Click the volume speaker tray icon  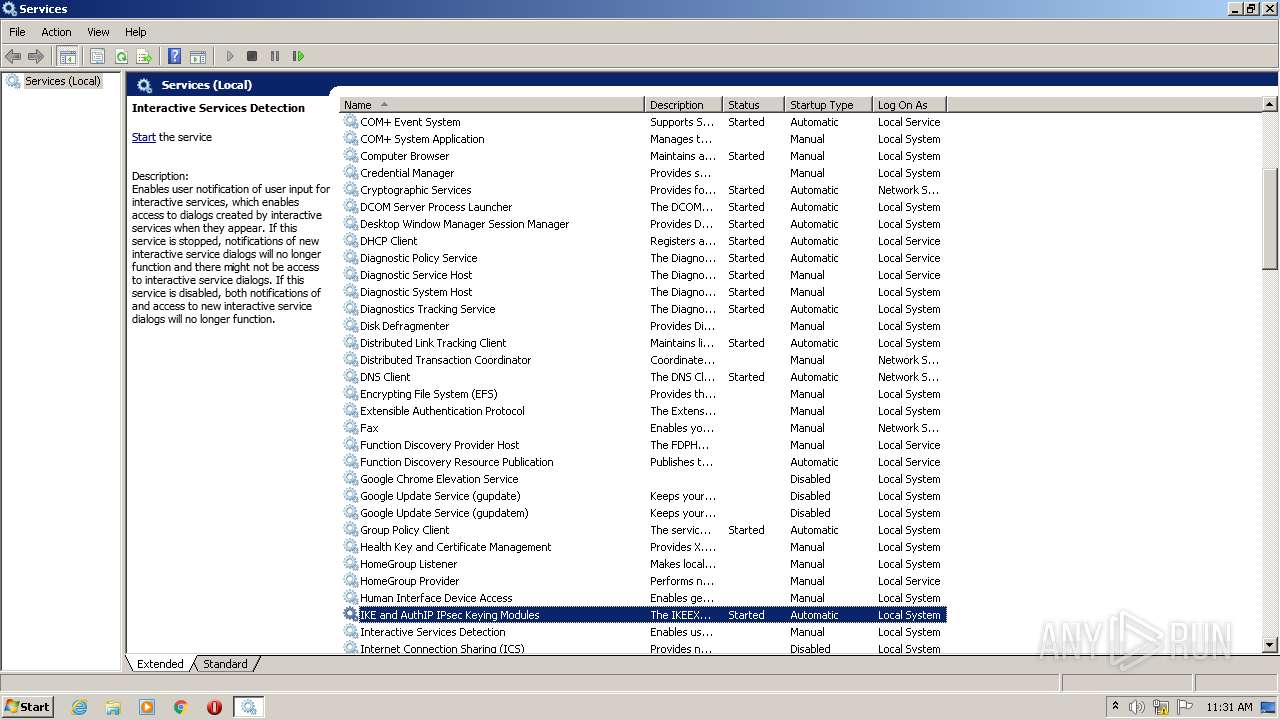click(1137, 707)
